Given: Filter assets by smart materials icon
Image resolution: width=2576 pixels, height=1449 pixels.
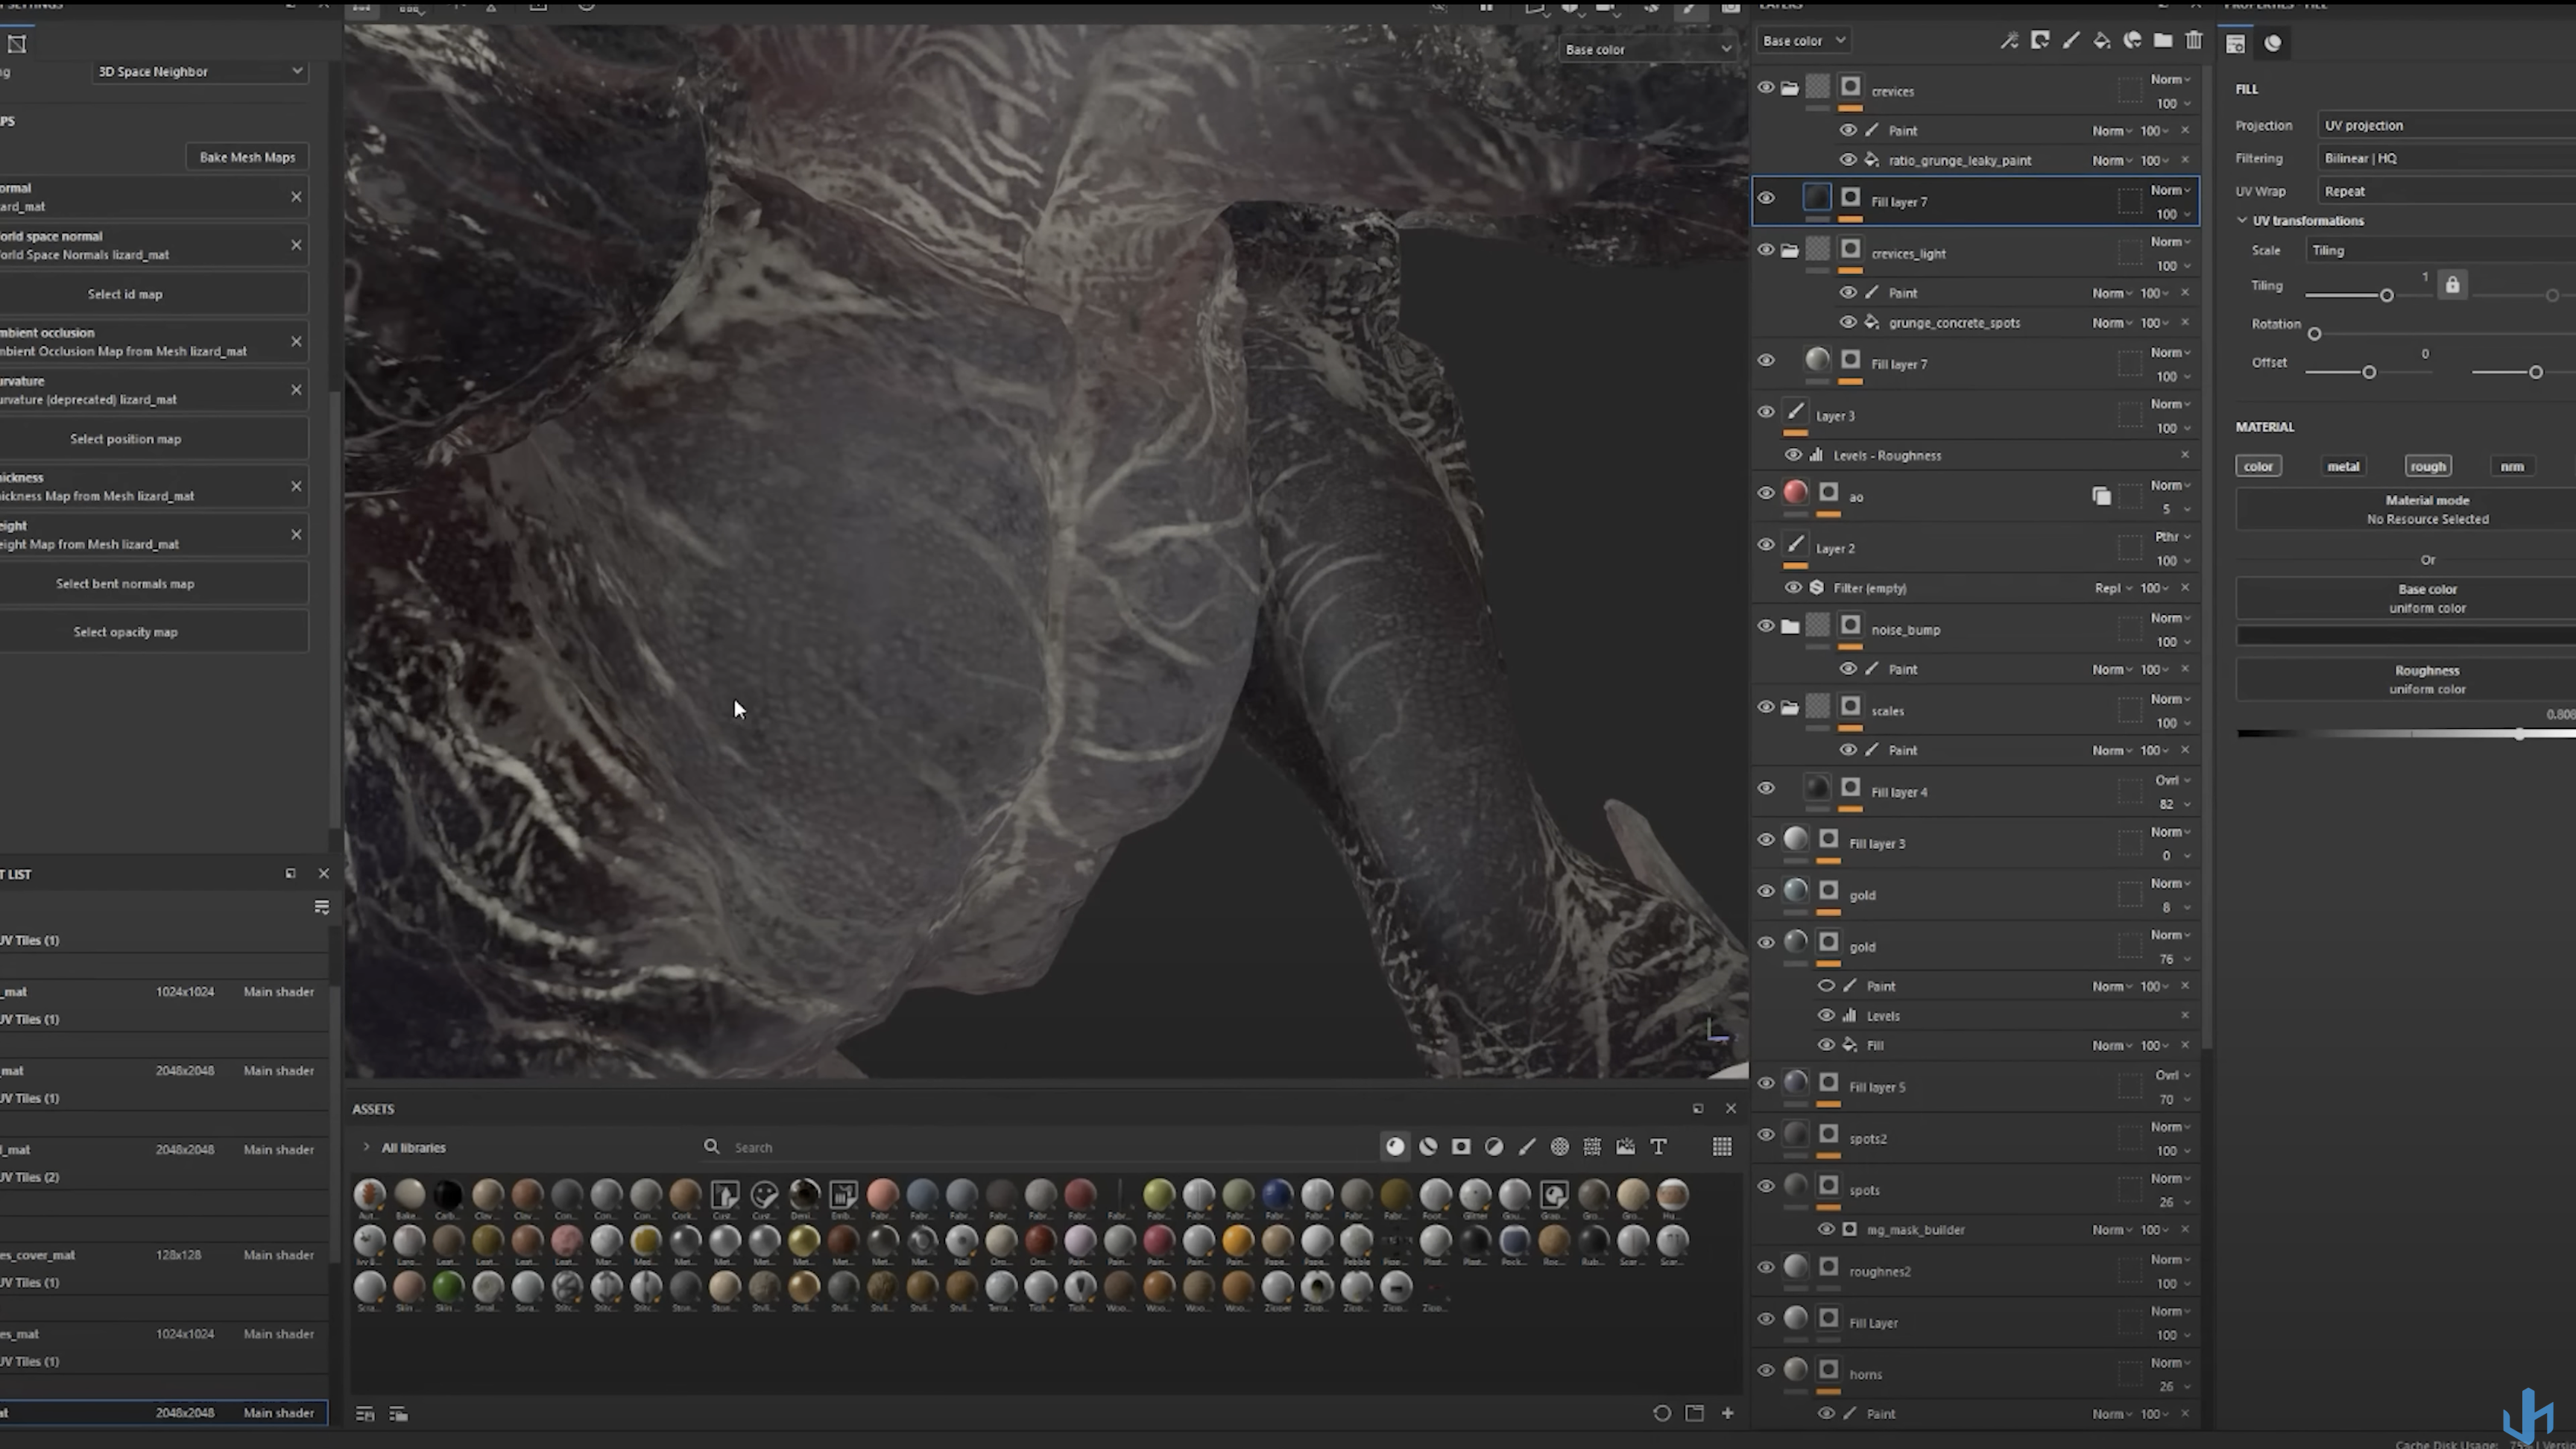Looking at the screenshot, I should (x=1428, y=1147).
